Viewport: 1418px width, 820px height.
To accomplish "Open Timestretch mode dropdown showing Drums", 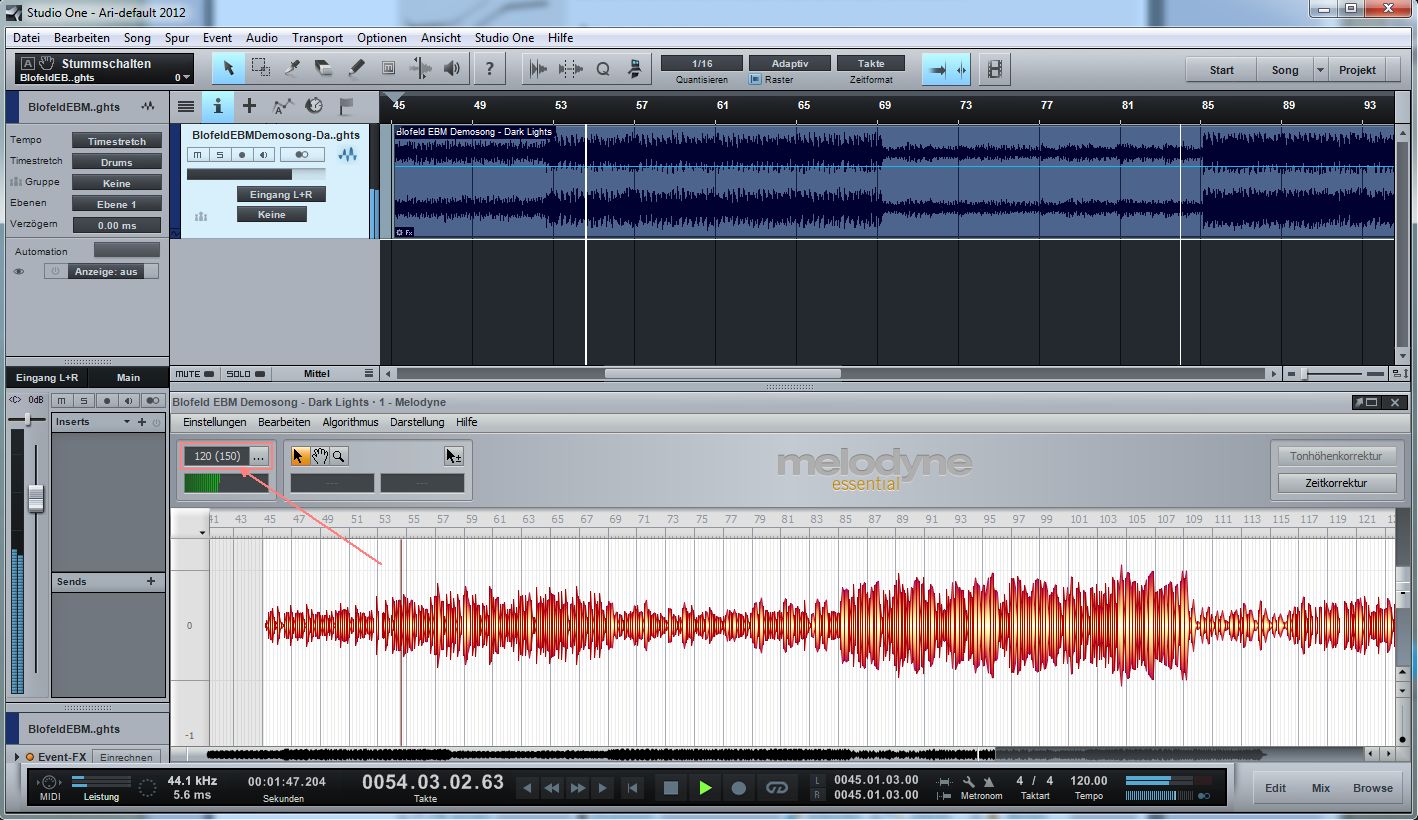I will coord(116,162).
